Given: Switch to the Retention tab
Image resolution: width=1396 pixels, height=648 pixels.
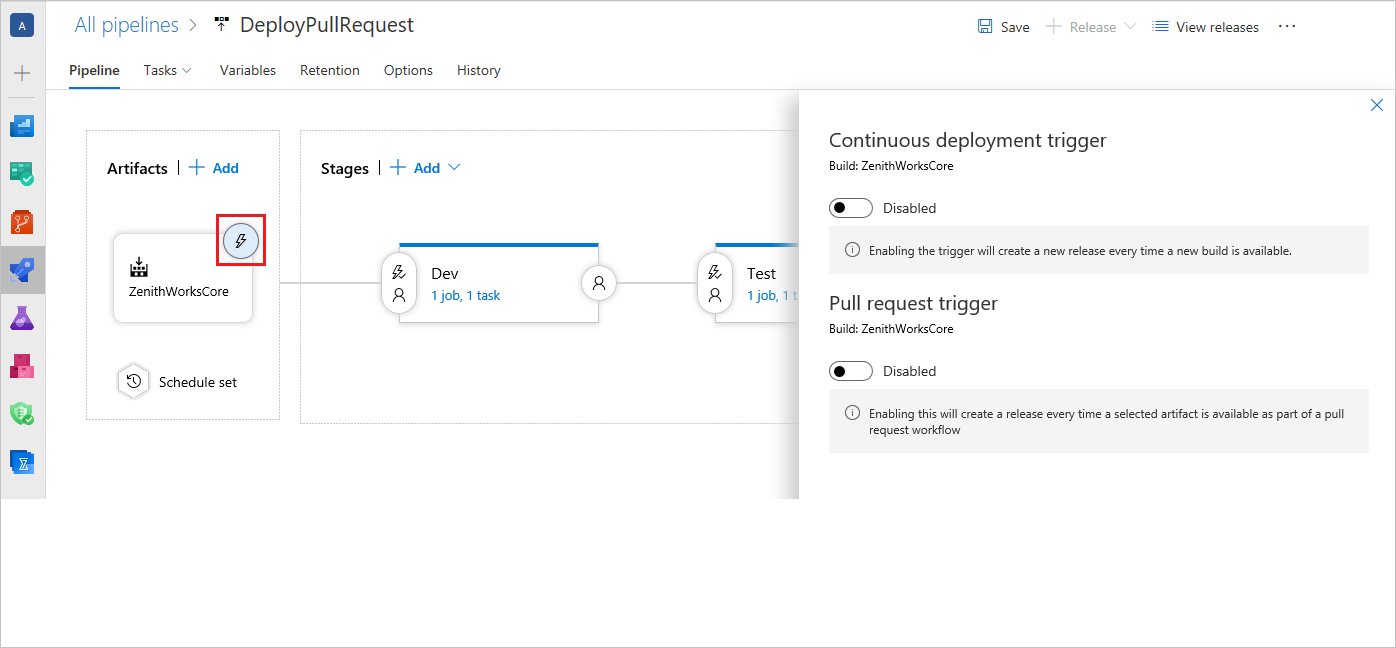Looking at the screenshot, I should click(x=330, y=70).
